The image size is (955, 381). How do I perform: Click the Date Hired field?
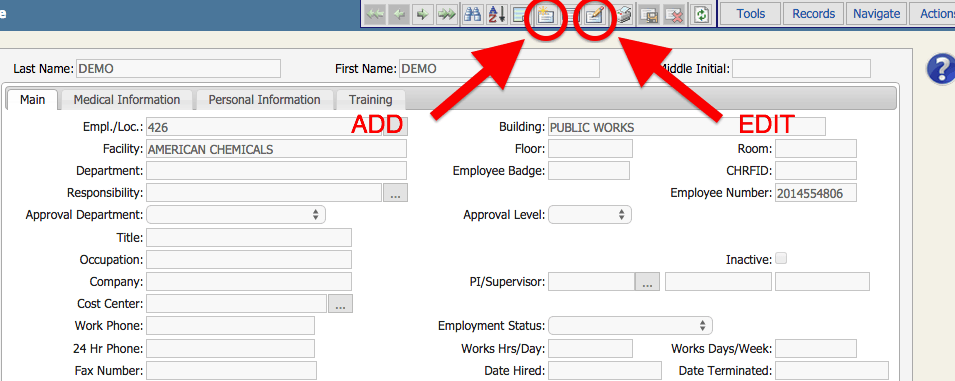coord(605,370)
